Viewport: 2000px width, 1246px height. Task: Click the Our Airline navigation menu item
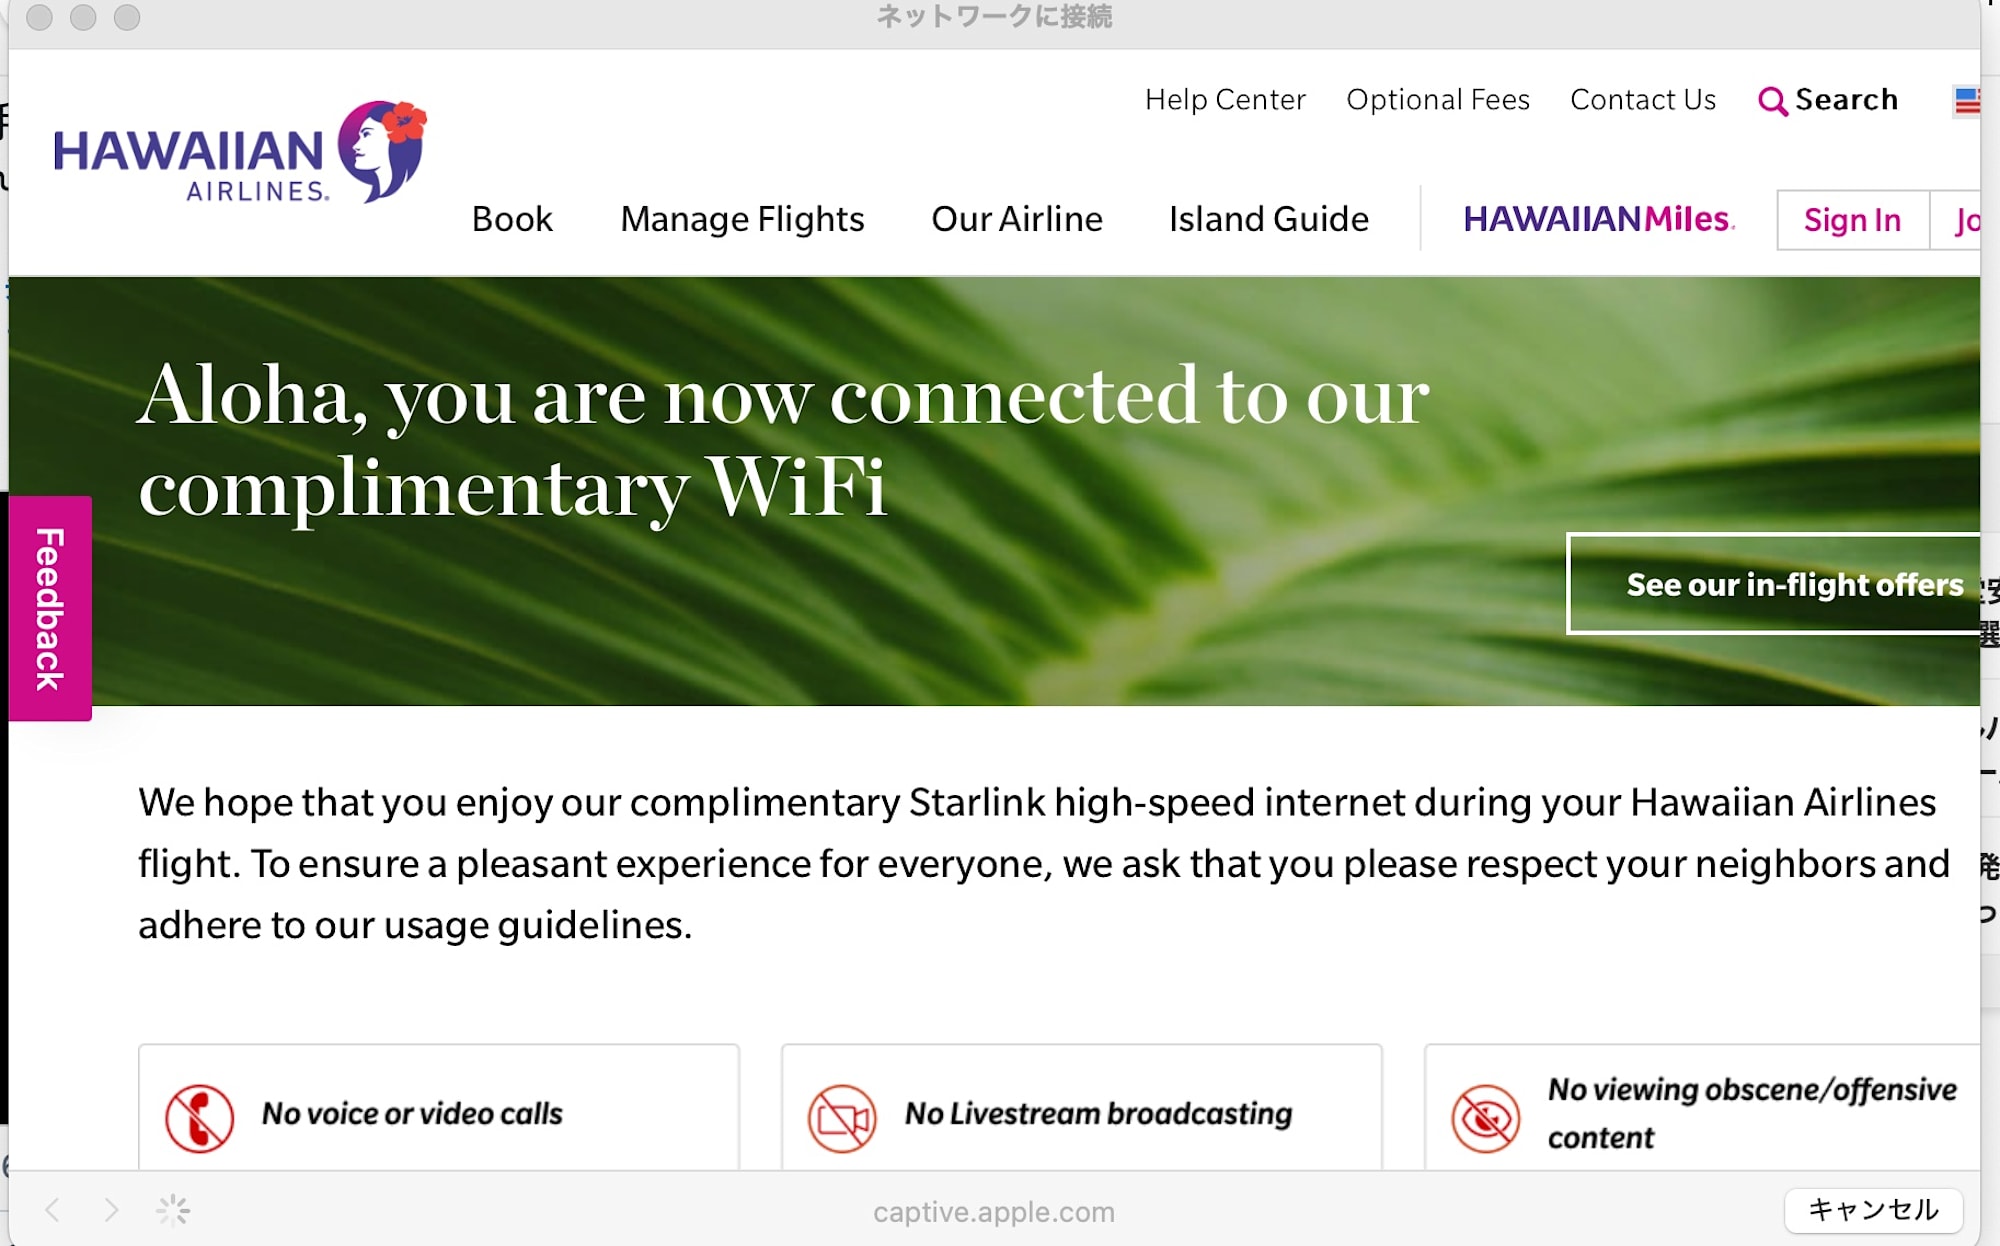(x=1014, y=217)
